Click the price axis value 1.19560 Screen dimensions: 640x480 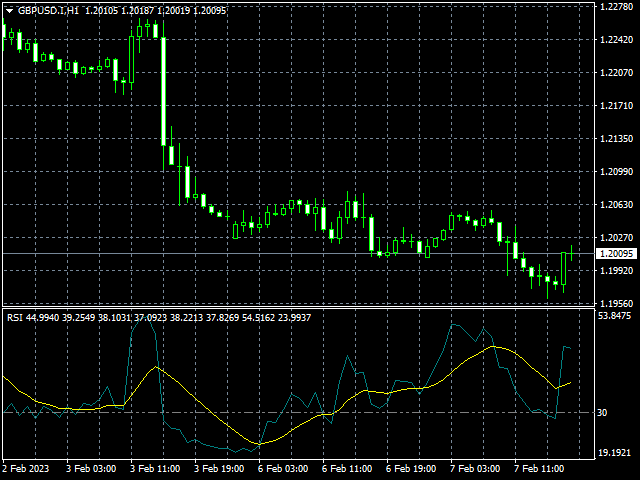click(x=616, y=304)
